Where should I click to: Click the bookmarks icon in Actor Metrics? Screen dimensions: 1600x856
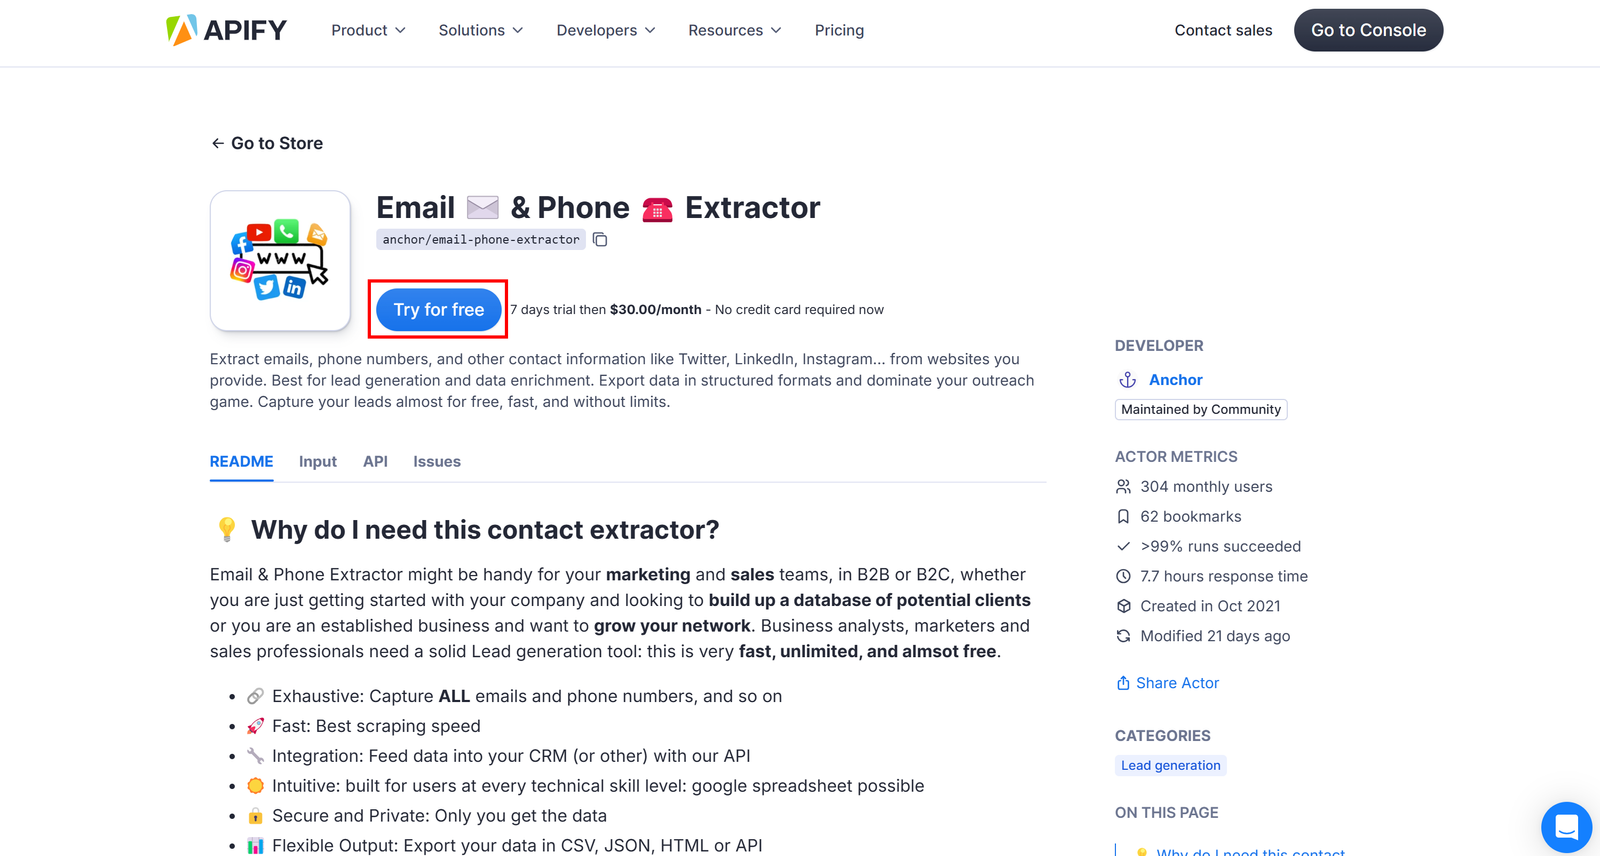[1124, 516]
